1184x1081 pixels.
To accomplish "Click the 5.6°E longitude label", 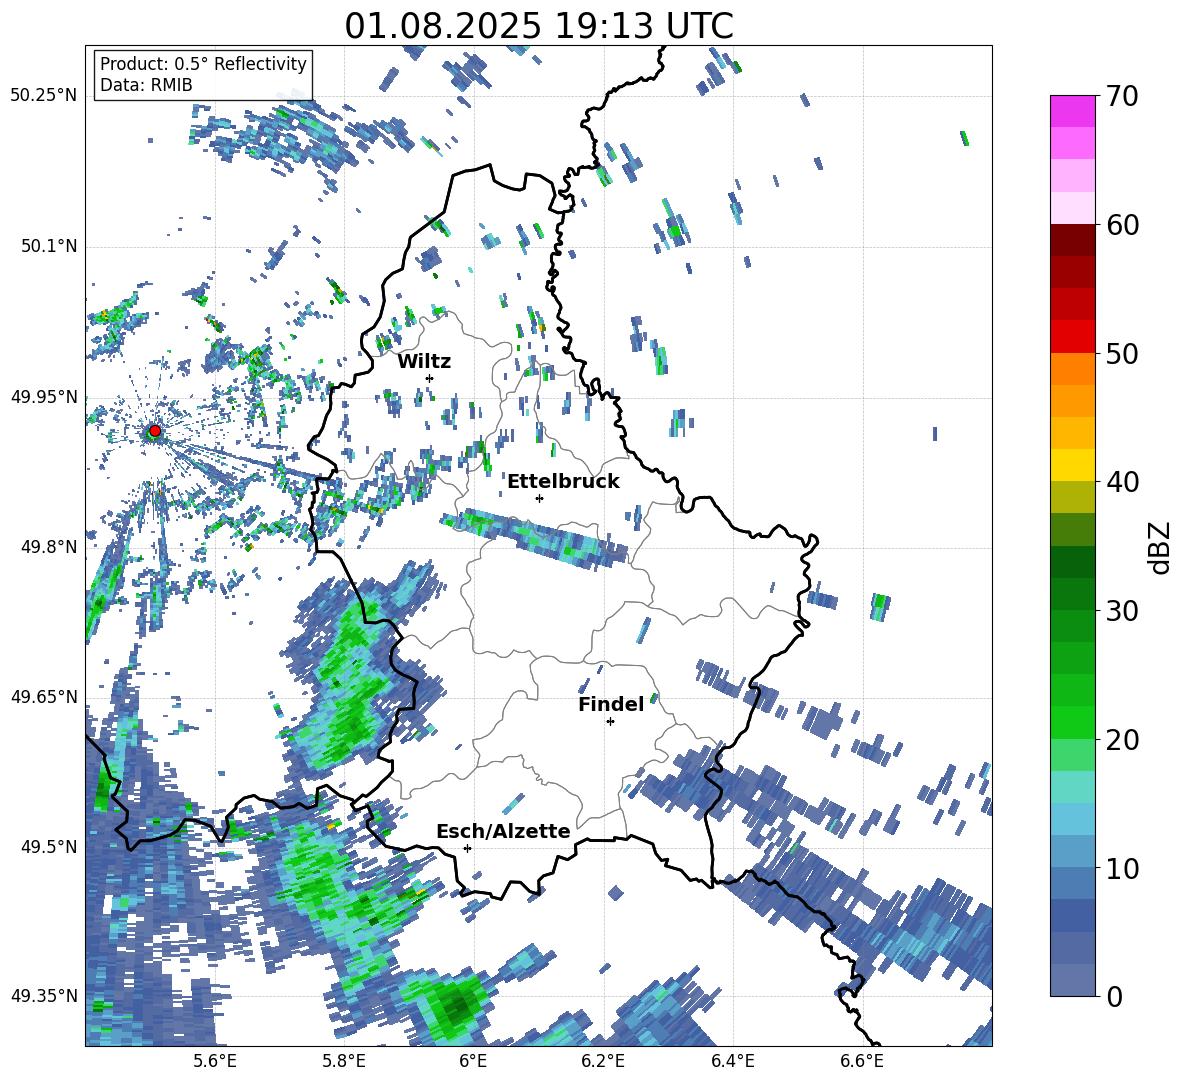I will pyautogui.click(x=215, y=1061).
